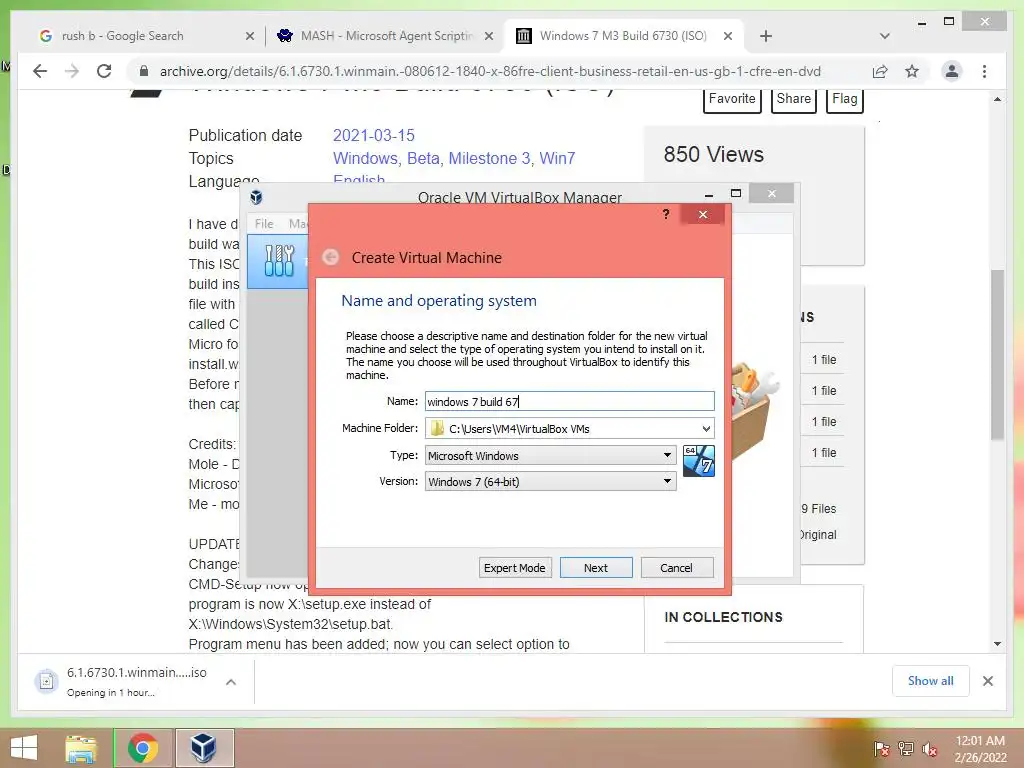The width and height of the screenshot is (1024, 768).
Task: Share this page via toolbar icon
Action: click(880, 71)
